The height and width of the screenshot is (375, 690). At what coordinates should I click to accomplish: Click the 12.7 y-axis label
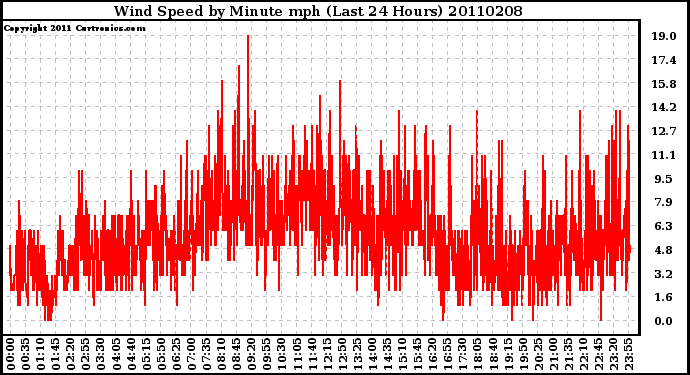click(x=664, y=131)
